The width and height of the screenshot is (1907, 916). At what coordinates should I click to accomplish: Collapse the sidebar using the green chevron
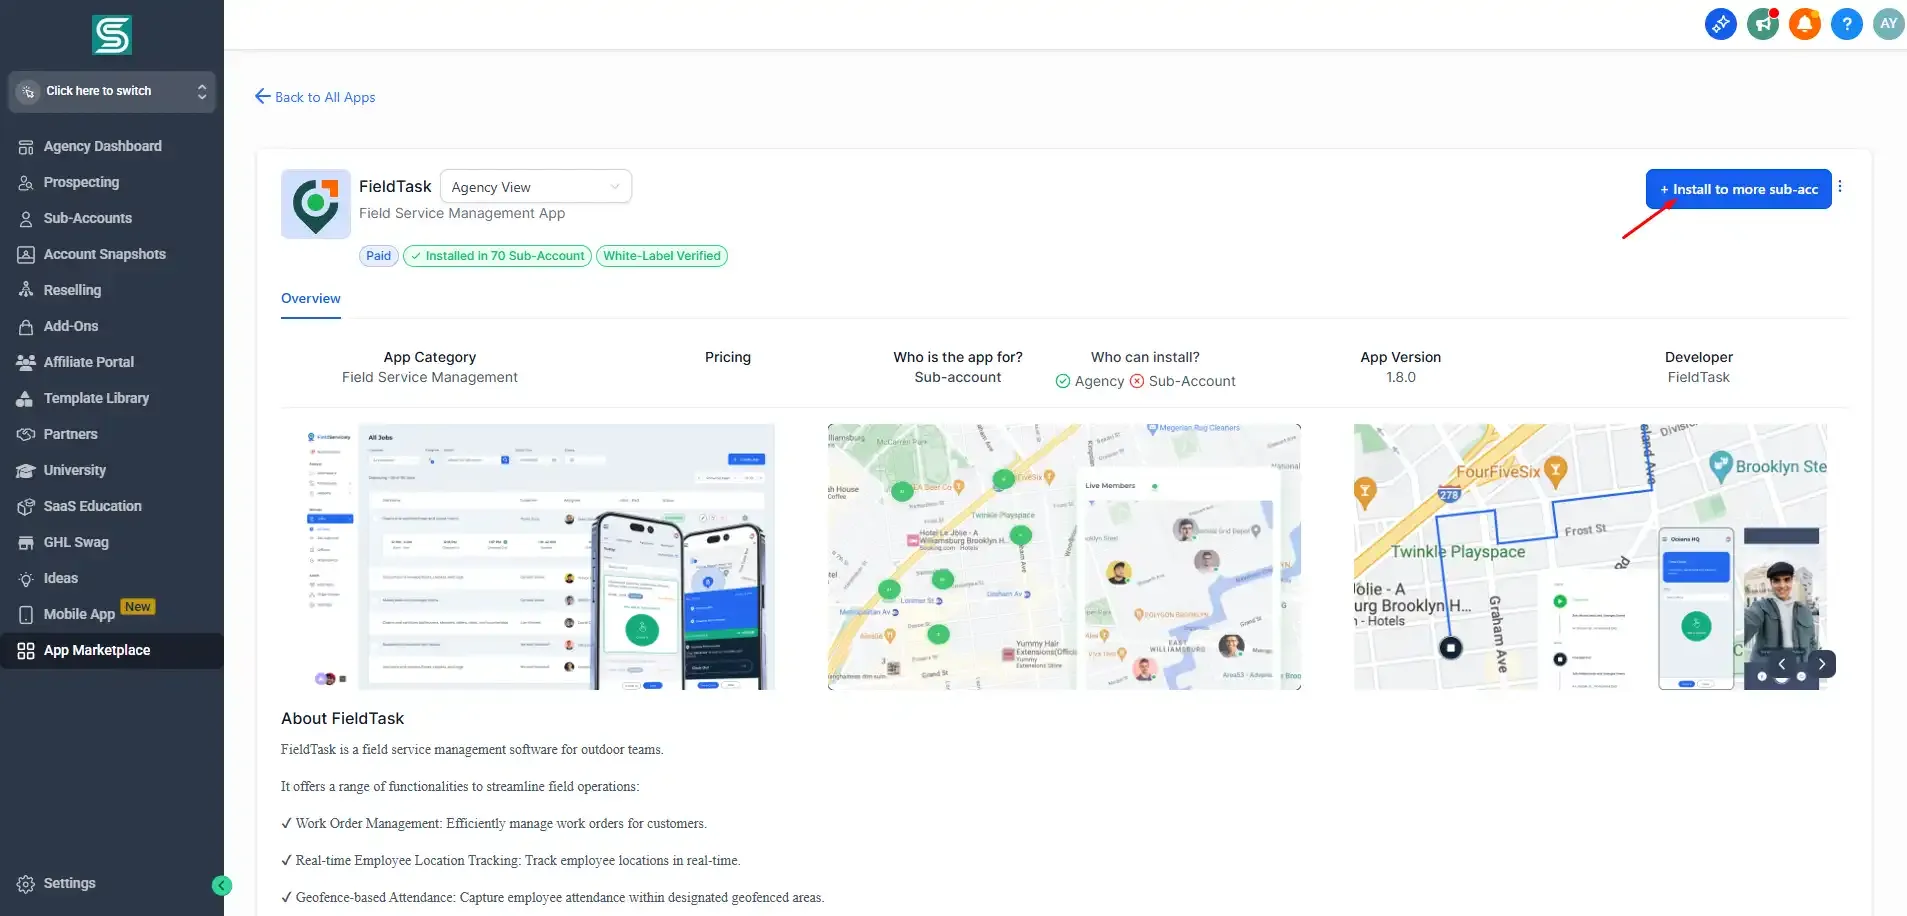click(x=221, y=885)
